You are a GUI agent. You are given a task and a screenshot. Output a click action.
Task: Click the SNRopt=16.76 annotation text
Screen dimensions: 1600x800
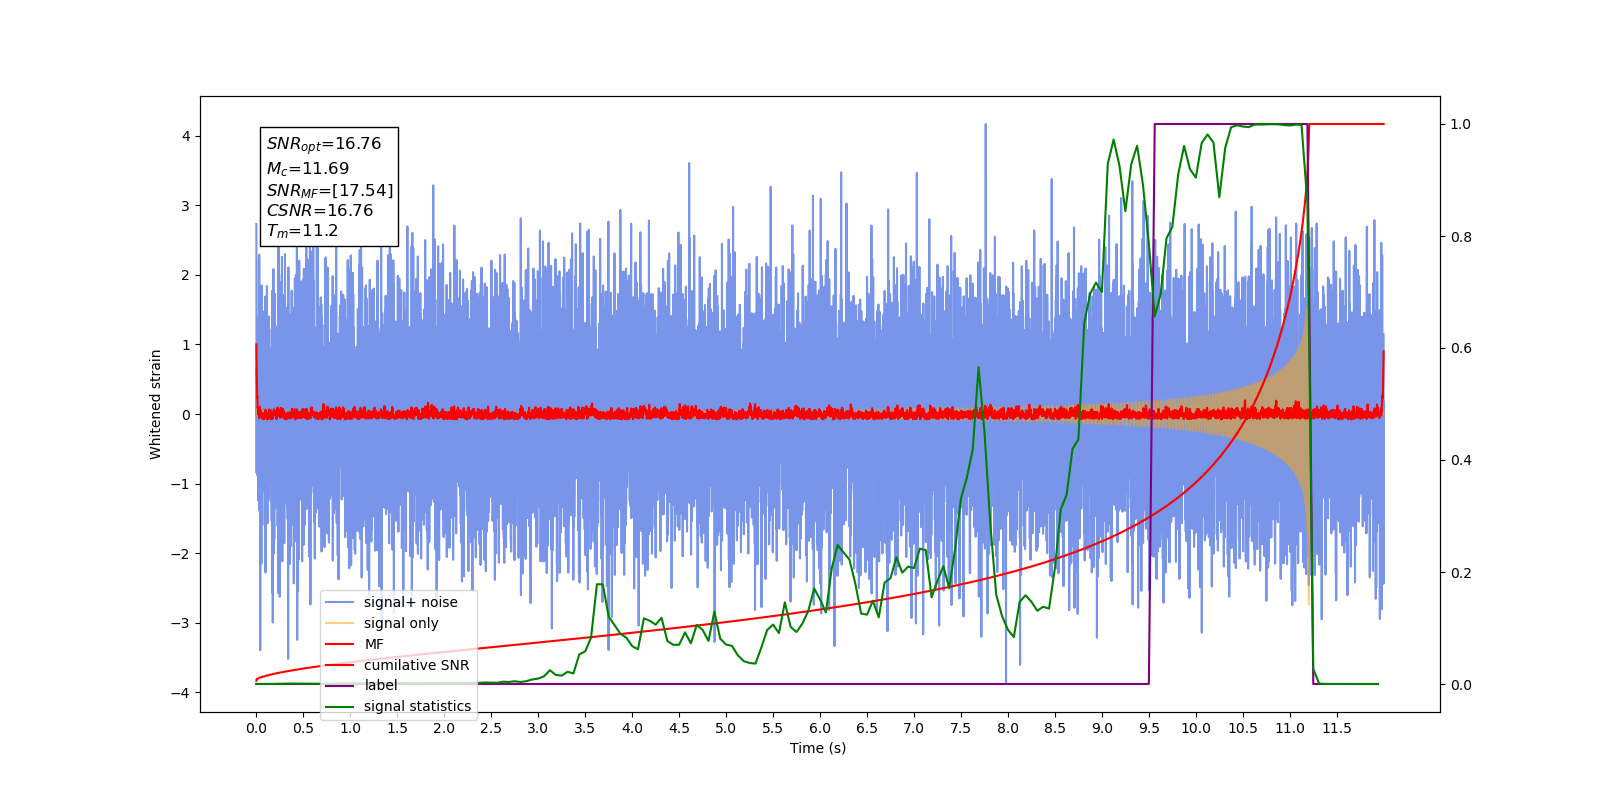pyautogui.click(x=324, y=144)
